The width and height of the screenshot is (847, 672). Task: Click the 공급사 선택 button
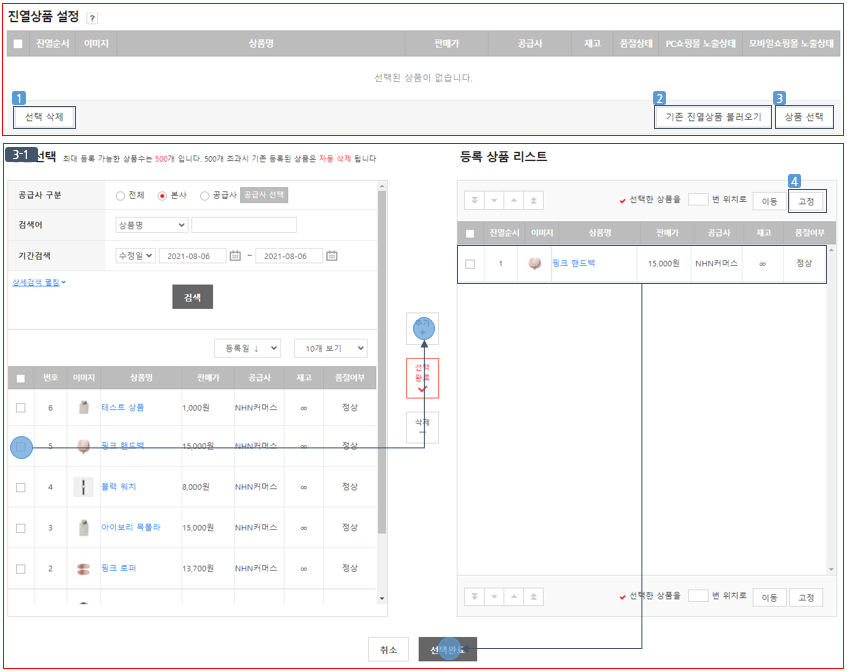point(264,195)
